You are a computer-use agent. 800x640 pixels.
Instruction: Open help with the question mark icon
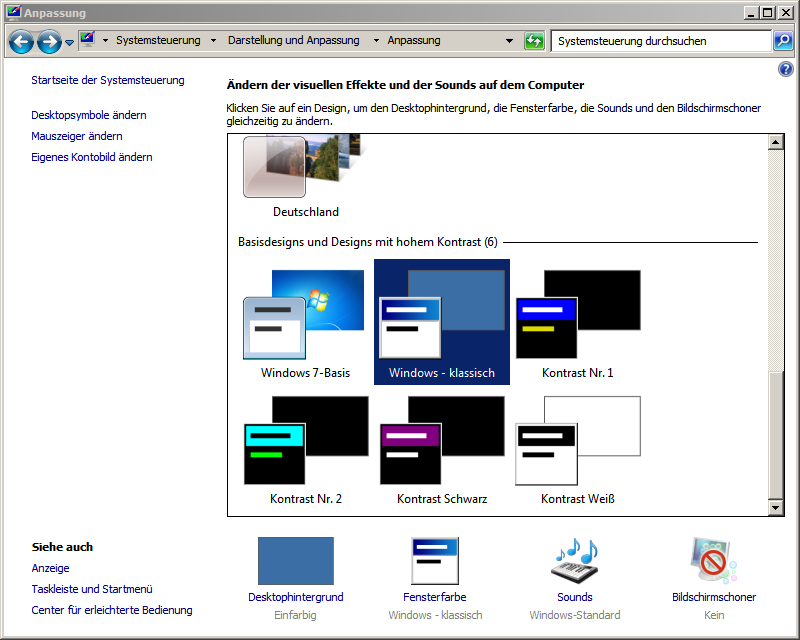pos(786,69)
